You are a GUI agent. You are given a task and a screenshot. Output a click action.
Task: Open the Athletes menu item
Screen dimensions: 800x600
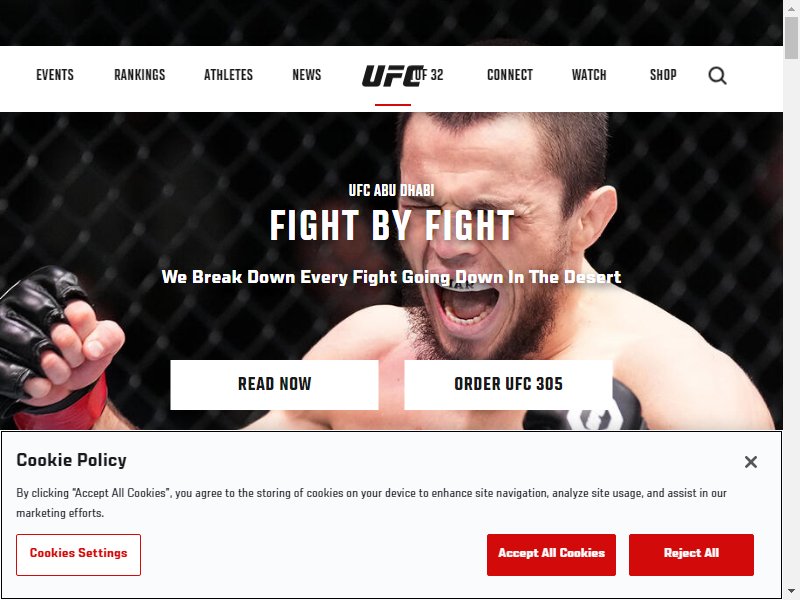228,75
